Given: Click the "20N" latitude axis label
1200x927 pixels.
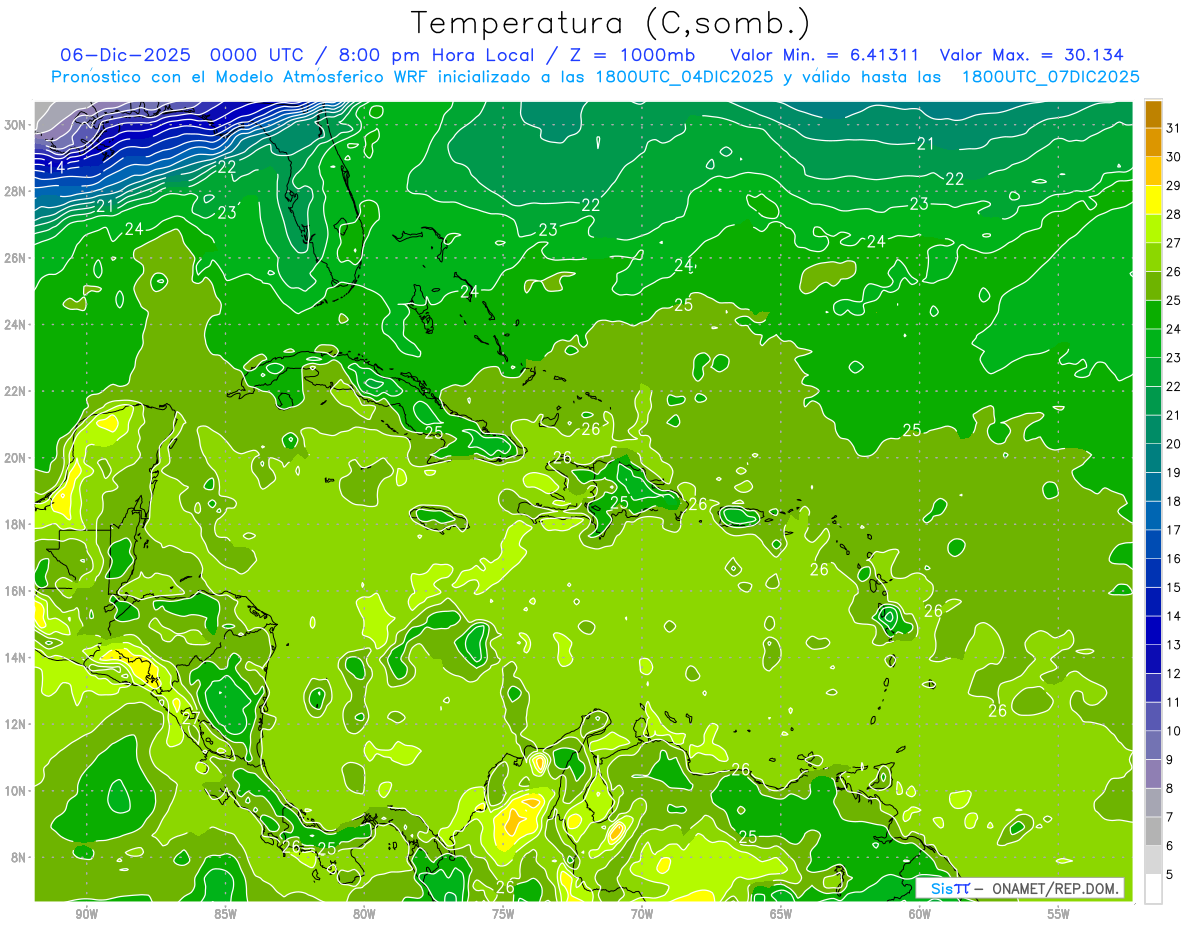Looking at the screenshot, I should point(17,458).
